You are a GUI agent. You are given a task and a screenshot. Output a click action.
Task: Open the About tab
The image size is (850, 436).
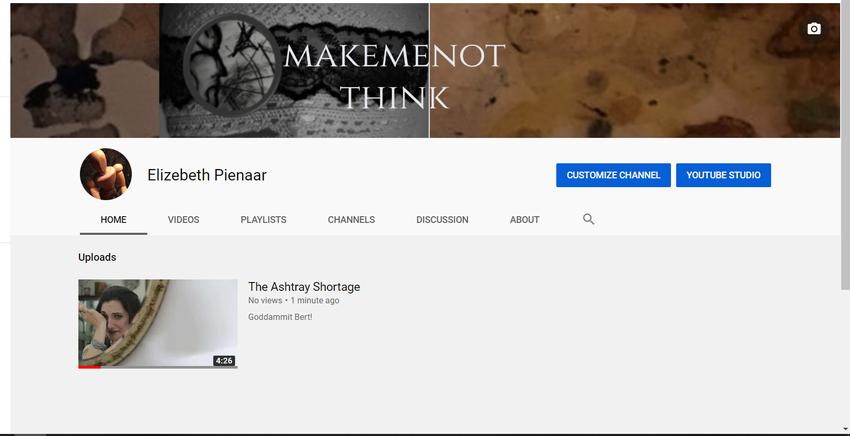click(524, 220)
